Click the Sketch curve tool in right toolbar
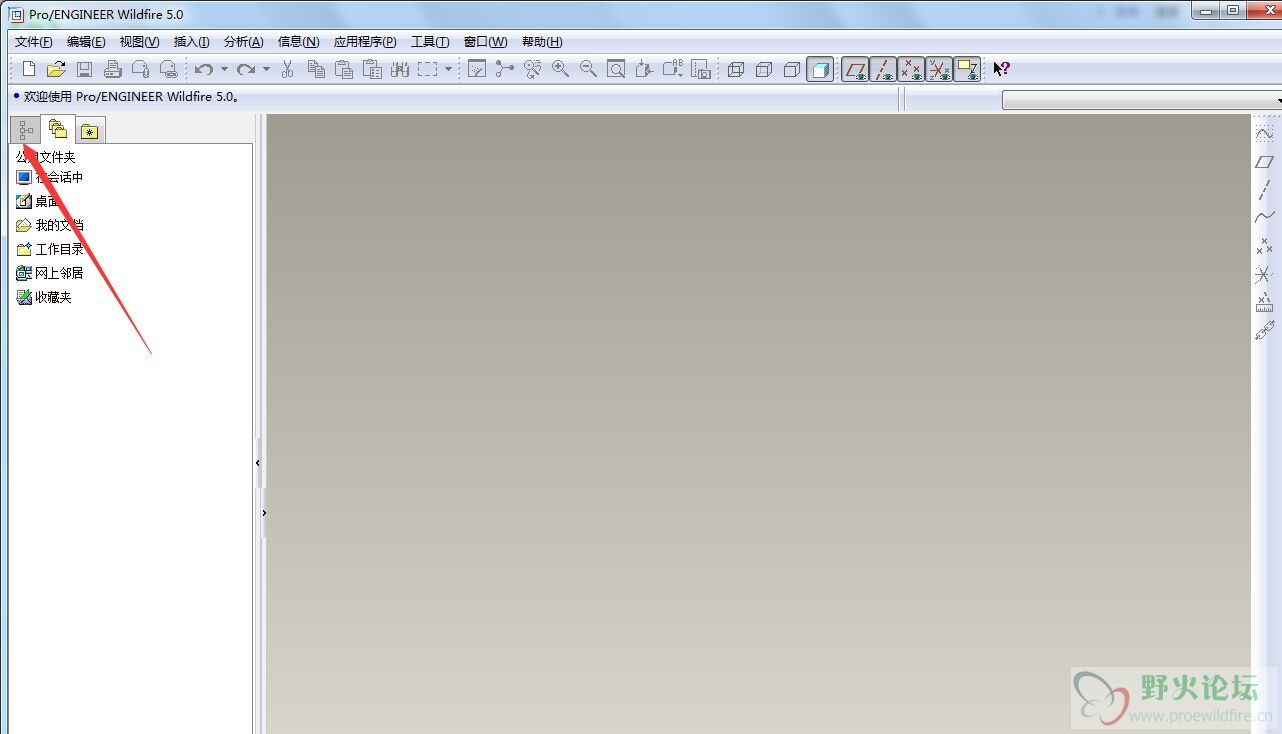This screenshot has width=1282, height=734. point(1265,133)
